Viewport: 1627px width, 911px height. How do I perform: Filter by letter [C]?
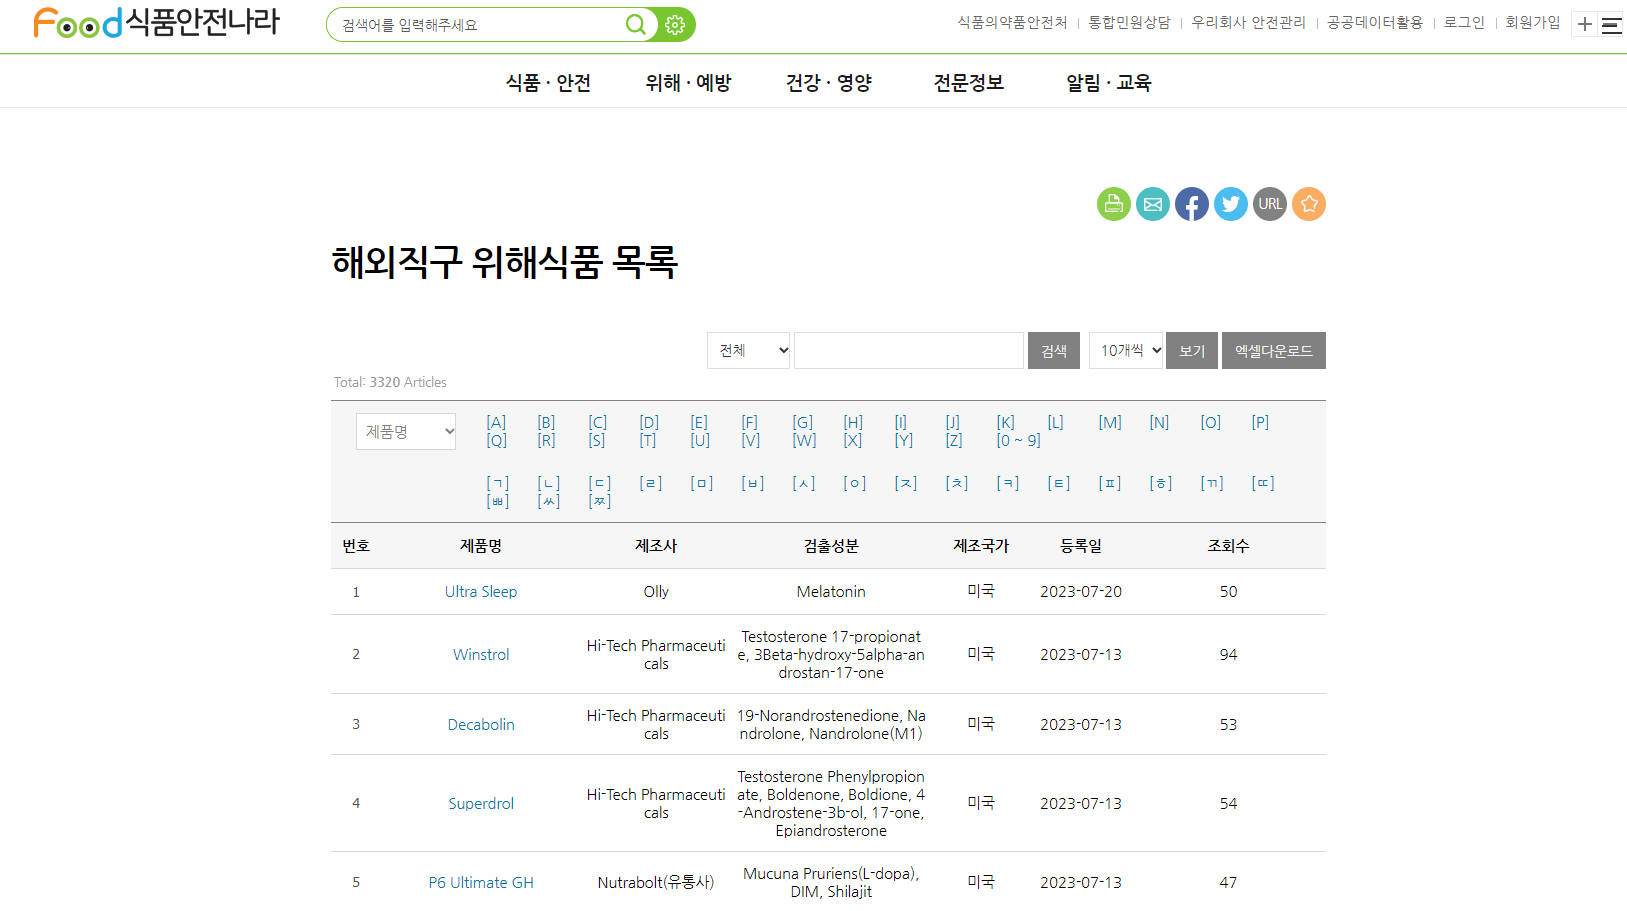(x=597, y=422)
